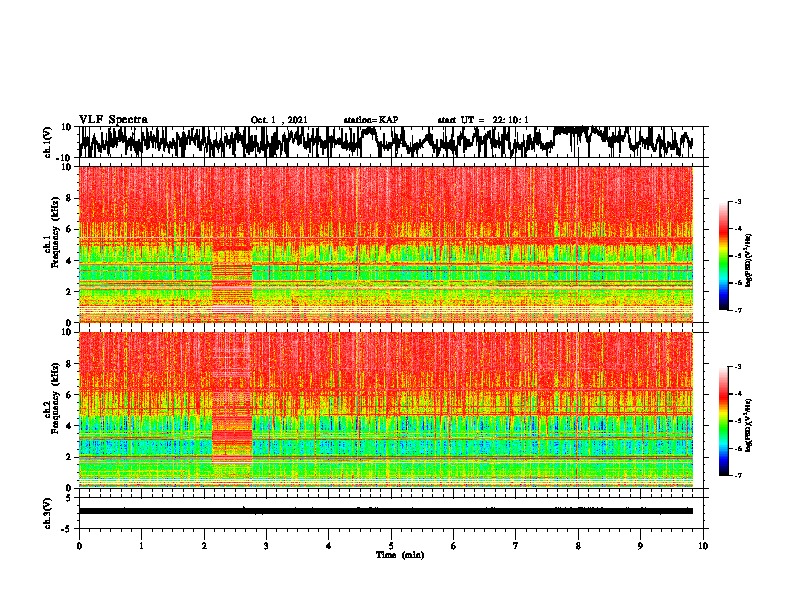
Task: Click the ch.1 frequency tick label "2"
Action: (70, 292)
